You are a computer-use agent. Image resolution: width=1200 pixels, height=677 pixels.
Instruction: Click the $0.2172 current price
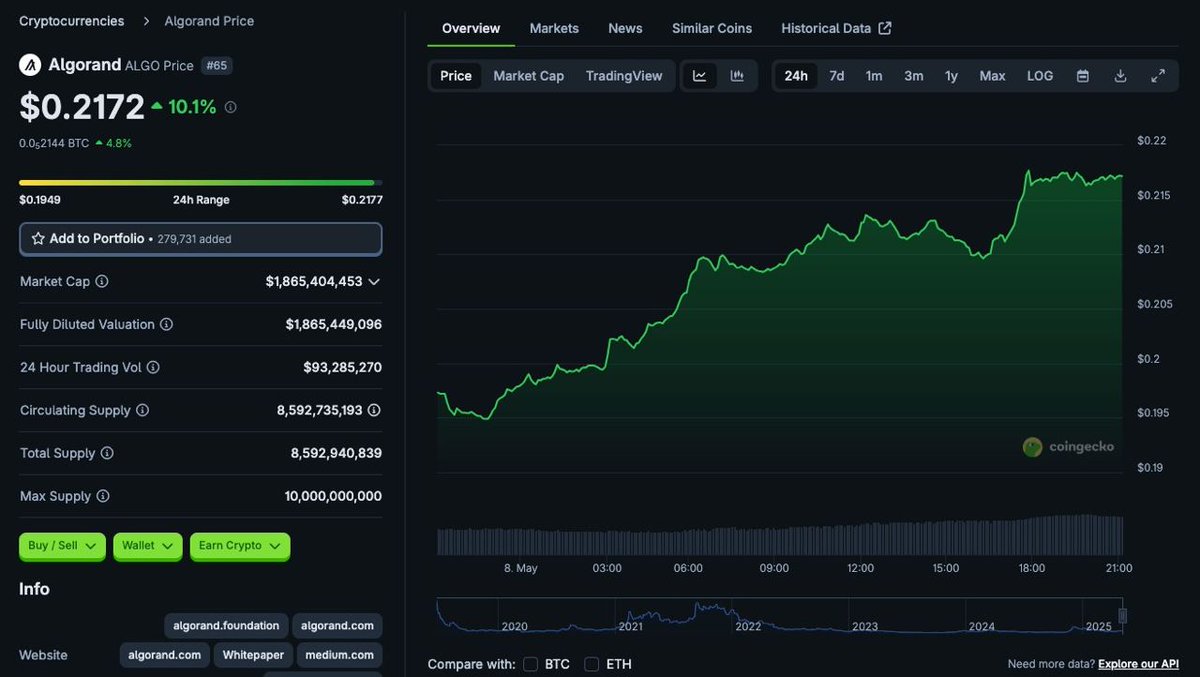(x=82, y=107)
